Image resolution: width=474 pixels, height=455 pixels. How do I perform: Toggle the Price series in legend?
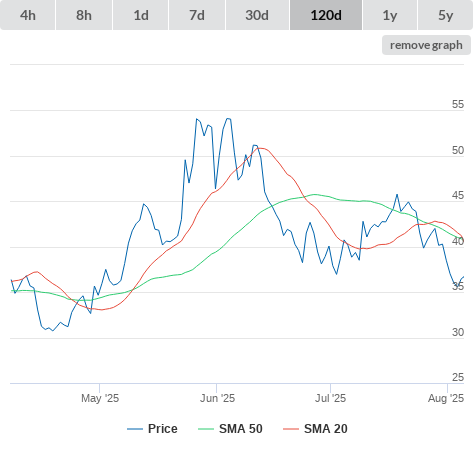(x=152, y=429)
